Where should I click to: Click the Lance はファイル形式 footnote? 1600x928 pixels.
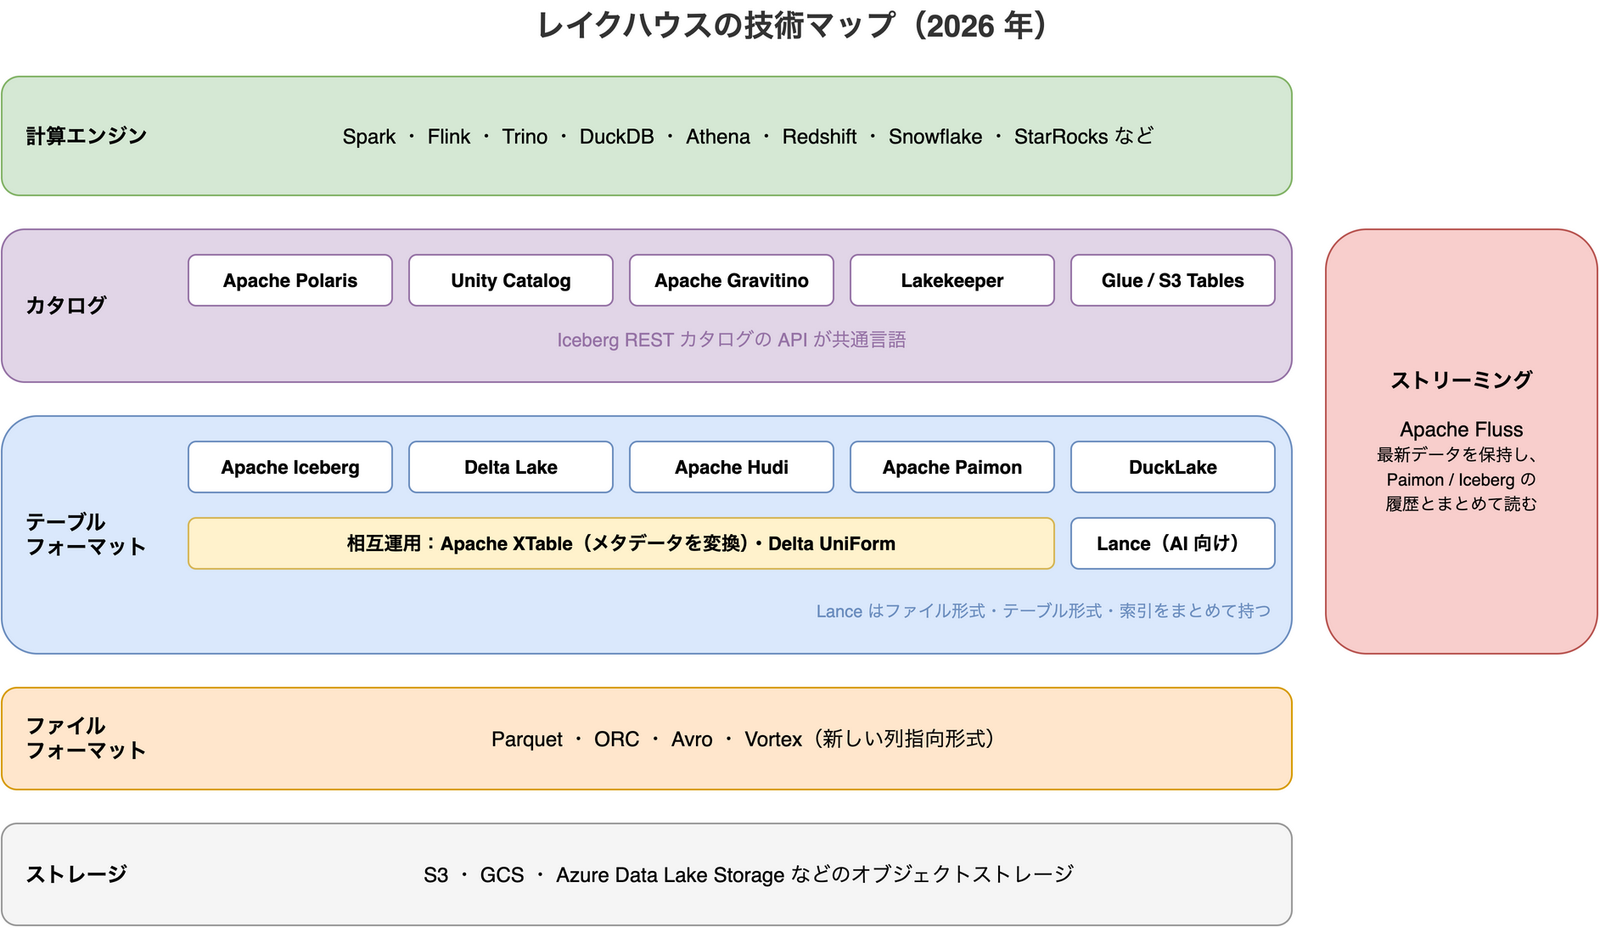[x=1043, y=611]
